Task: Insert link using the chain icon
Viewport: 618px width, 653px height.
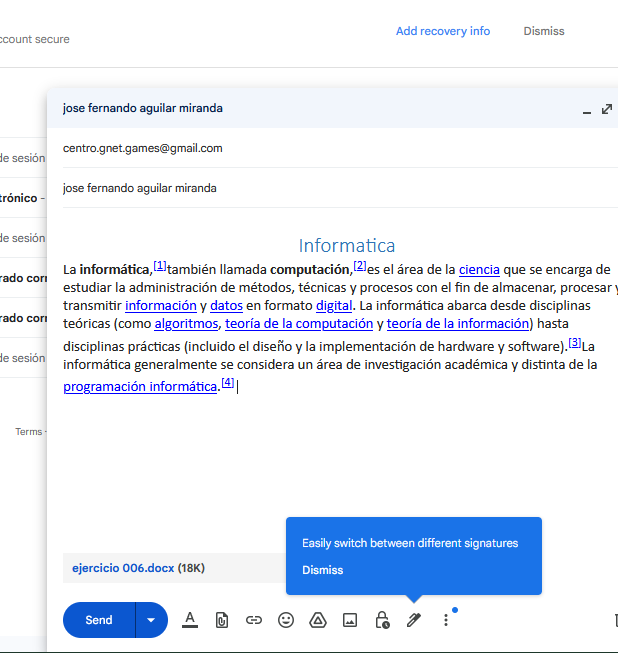Action: (254, 620)
